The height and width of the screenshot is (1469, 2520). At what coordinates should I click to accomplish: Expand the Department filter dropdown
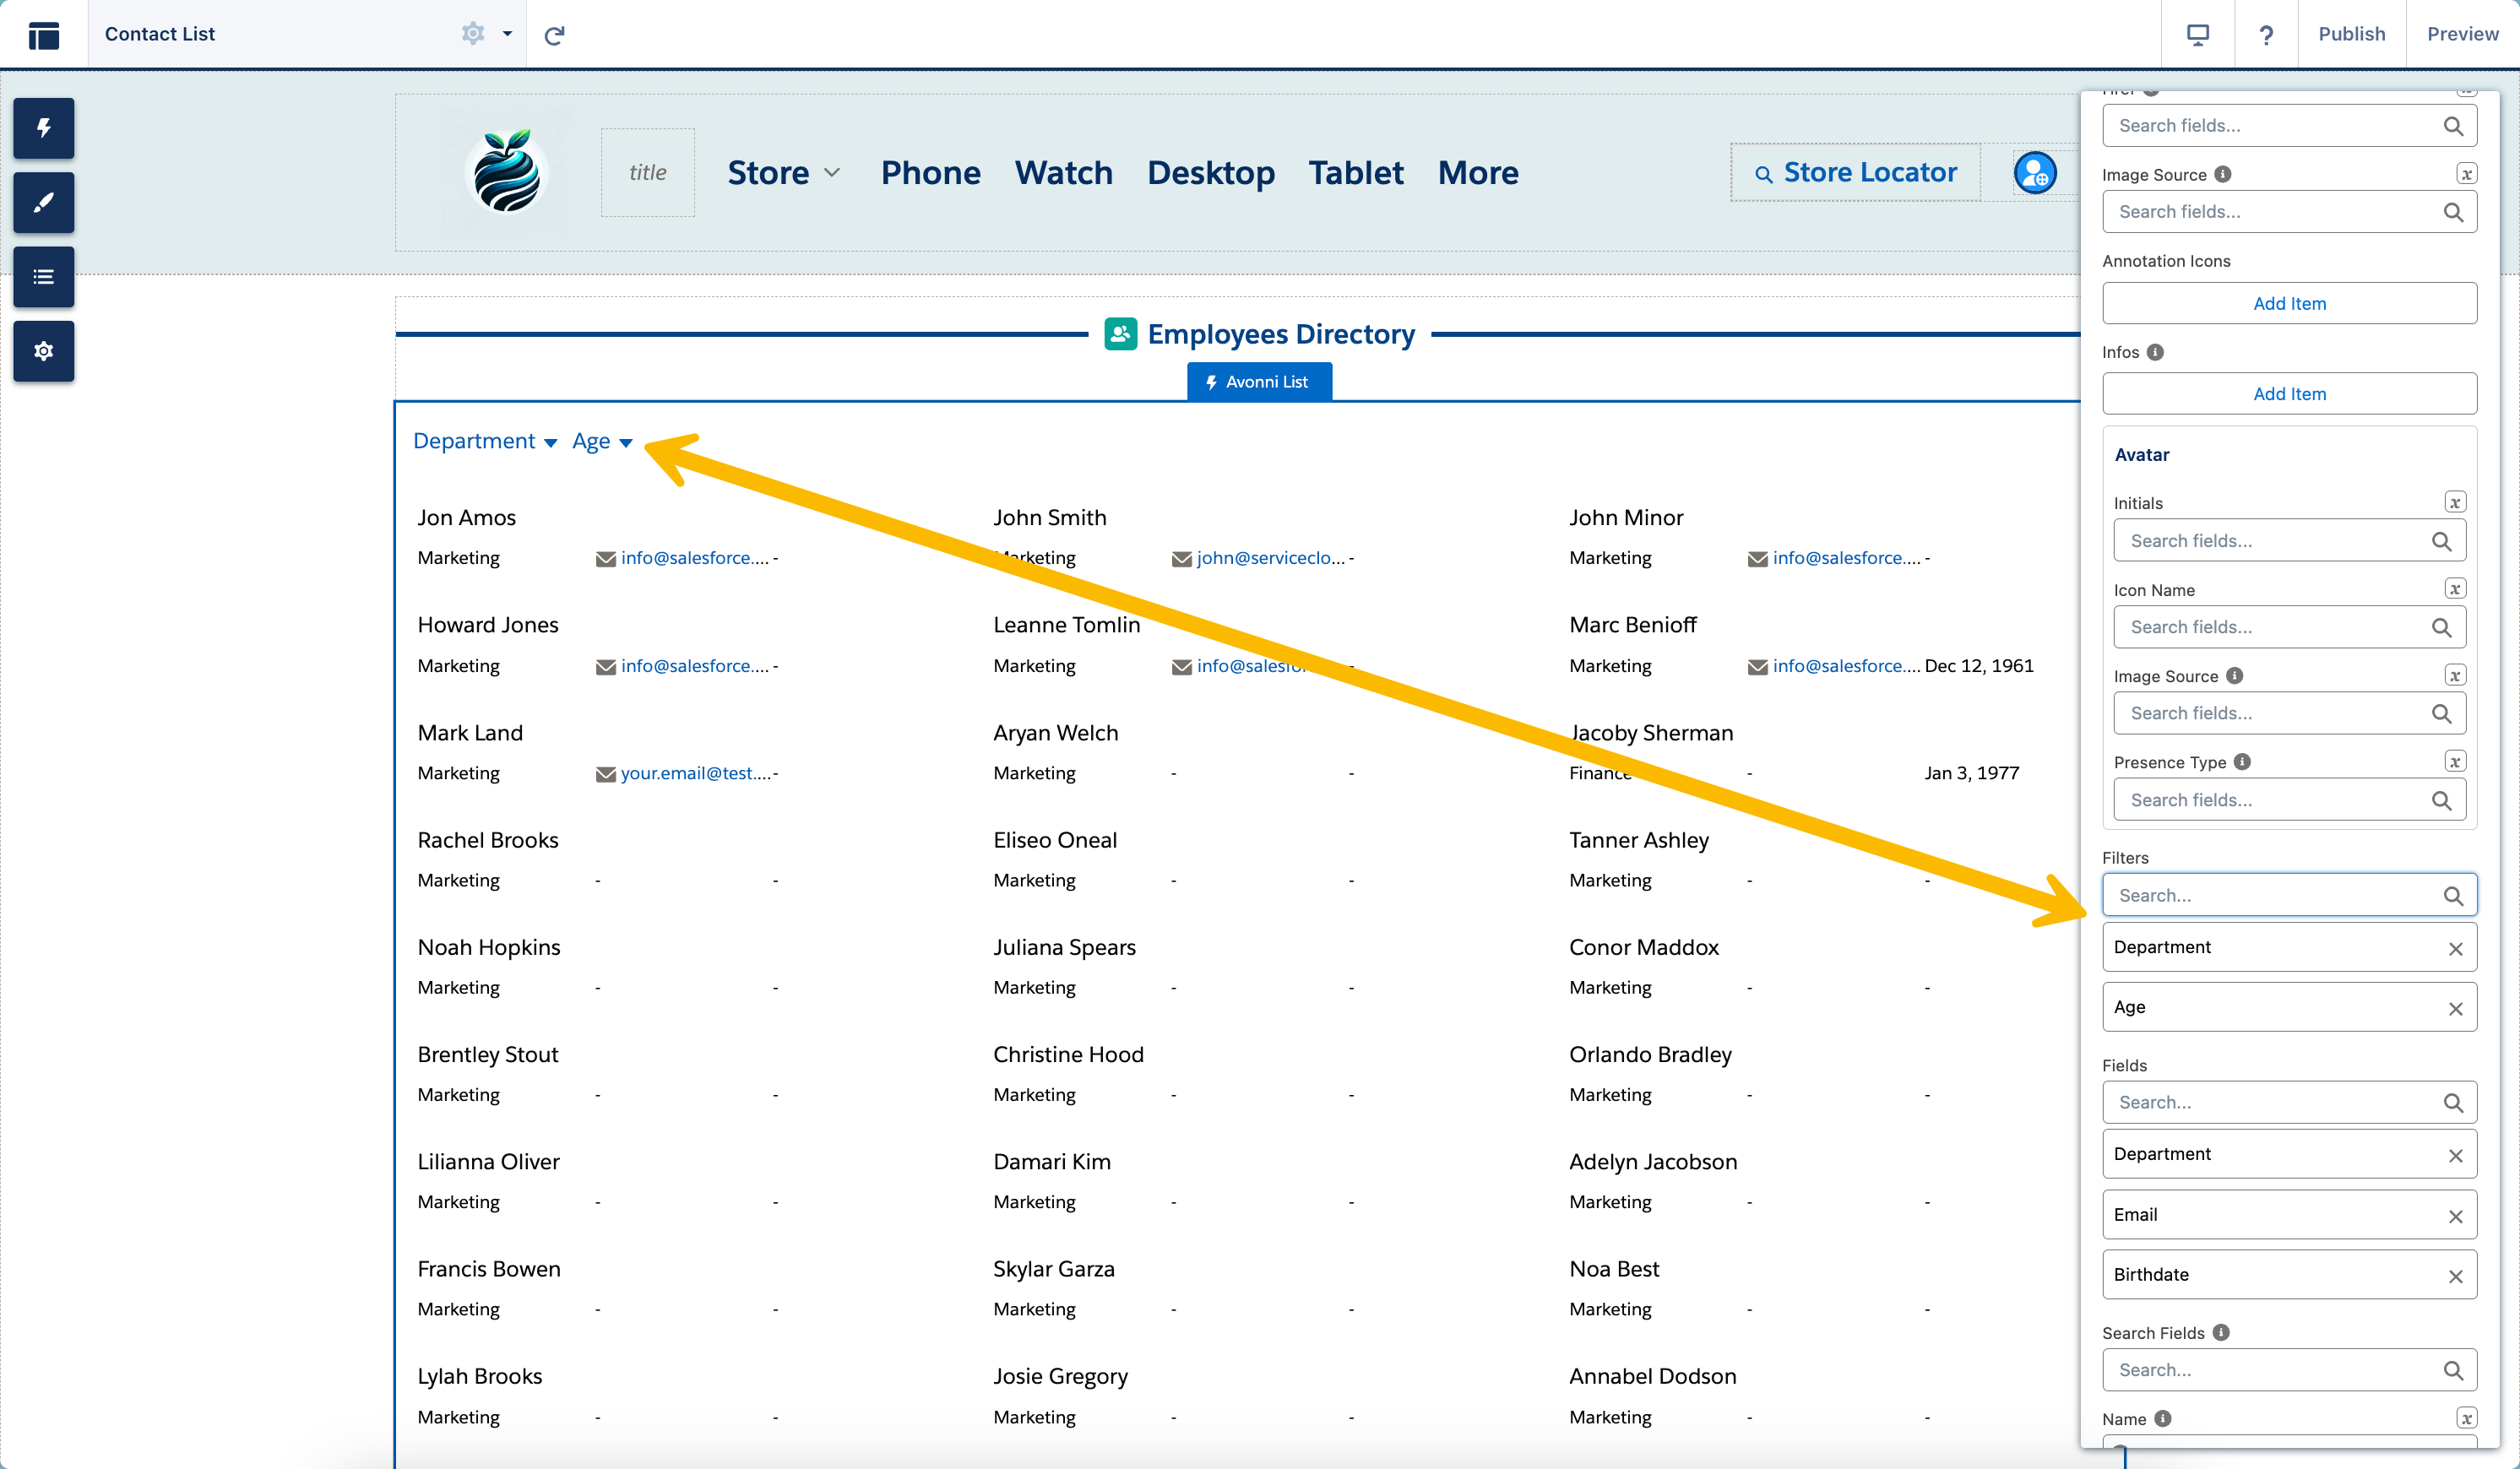[485, 442]
